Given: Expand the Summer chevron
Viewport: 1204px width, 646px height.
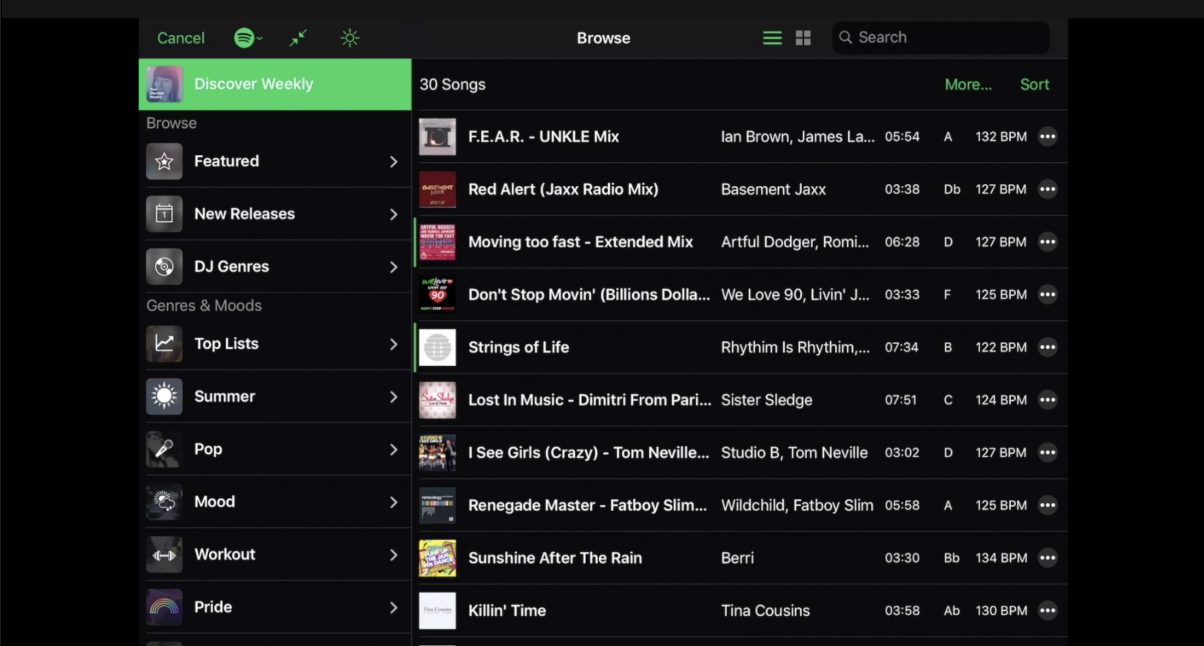Looking at the screenshot, I should point(393,397).
